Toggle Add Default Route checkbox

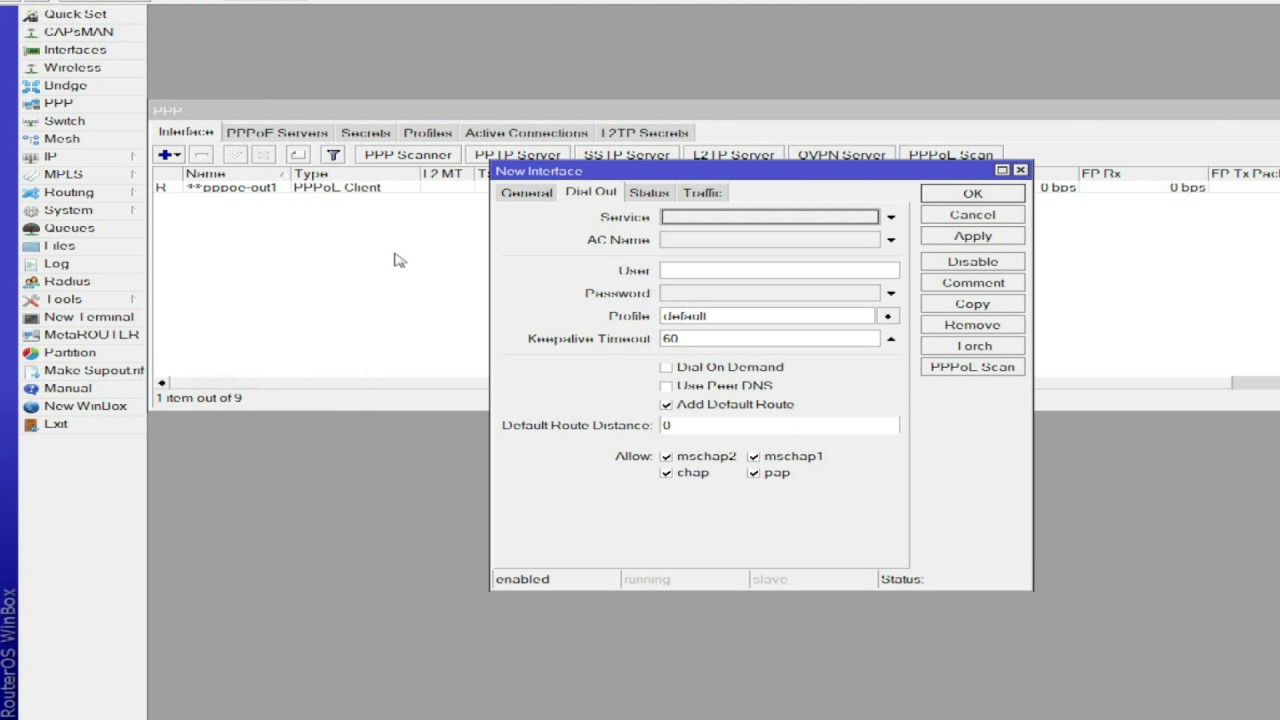point(666,405)
